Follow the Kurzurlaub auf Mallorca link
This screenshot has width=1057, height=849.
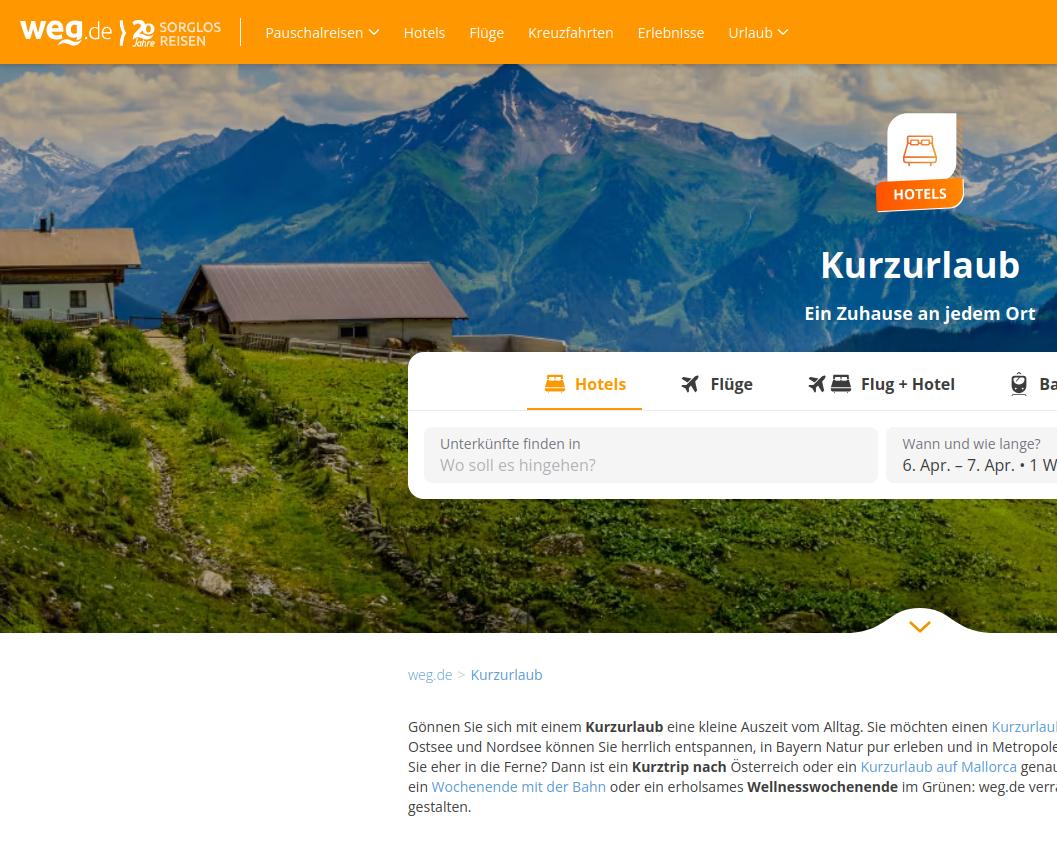click(x=938, y=767)
